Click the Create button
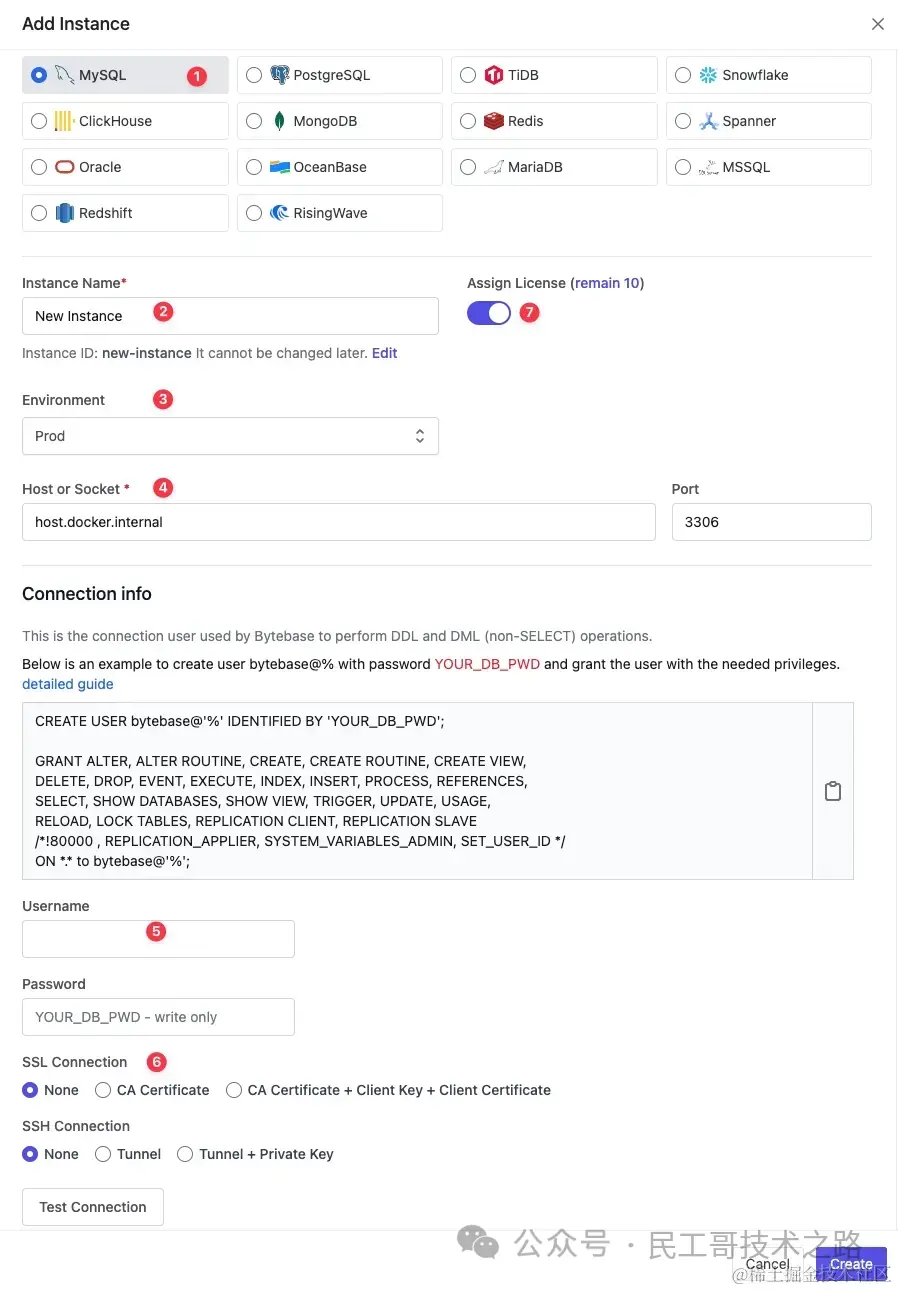Viewport: 898px width, 1291px height. (x=851, y=1264)
